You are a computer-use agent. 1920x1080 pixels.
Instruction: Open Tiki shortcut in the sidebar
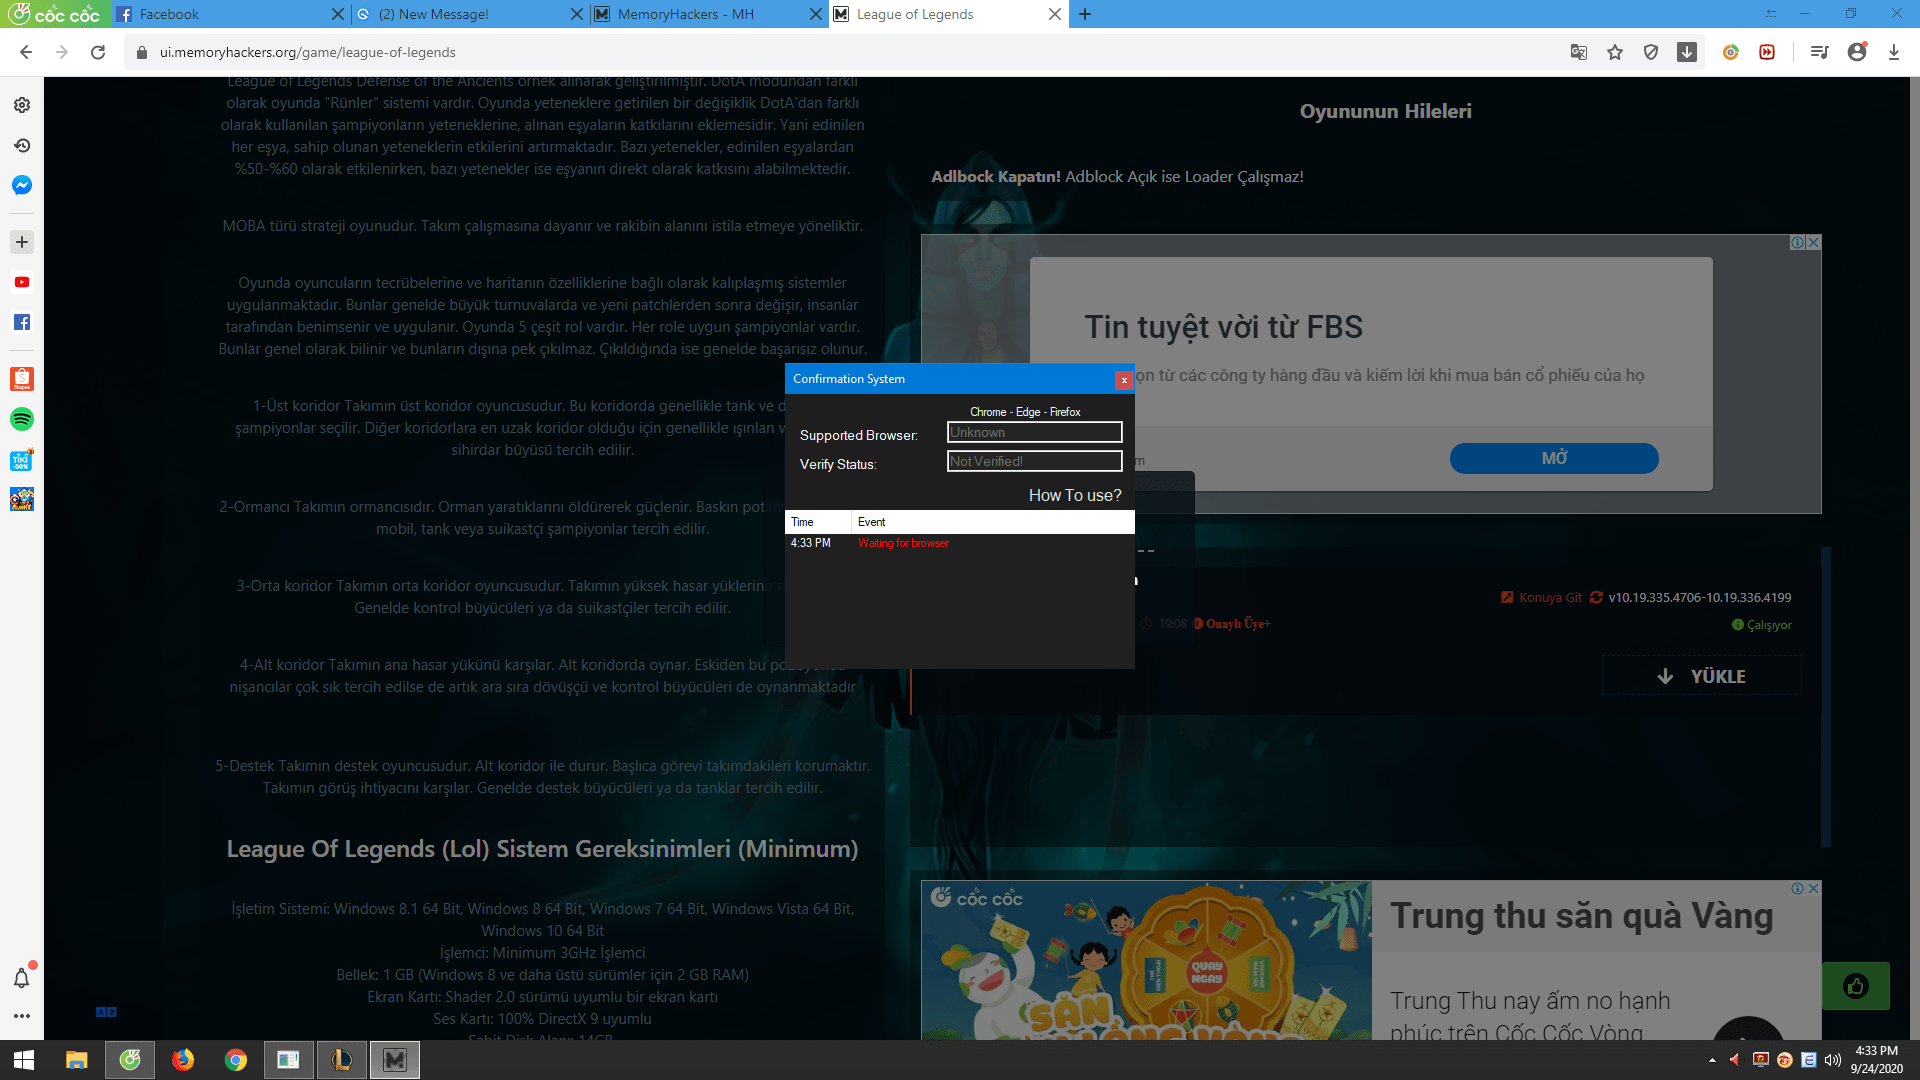click(22, 460)
